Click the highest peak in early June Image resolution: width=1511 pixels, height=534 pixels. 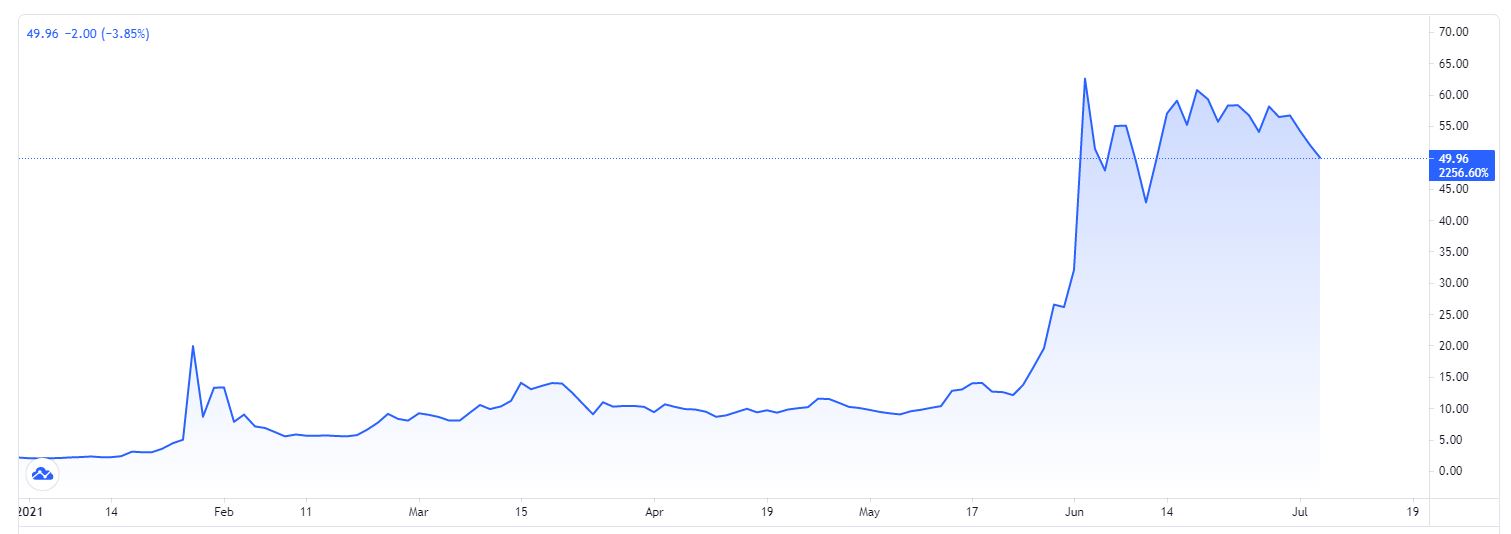click(1085, 79)
